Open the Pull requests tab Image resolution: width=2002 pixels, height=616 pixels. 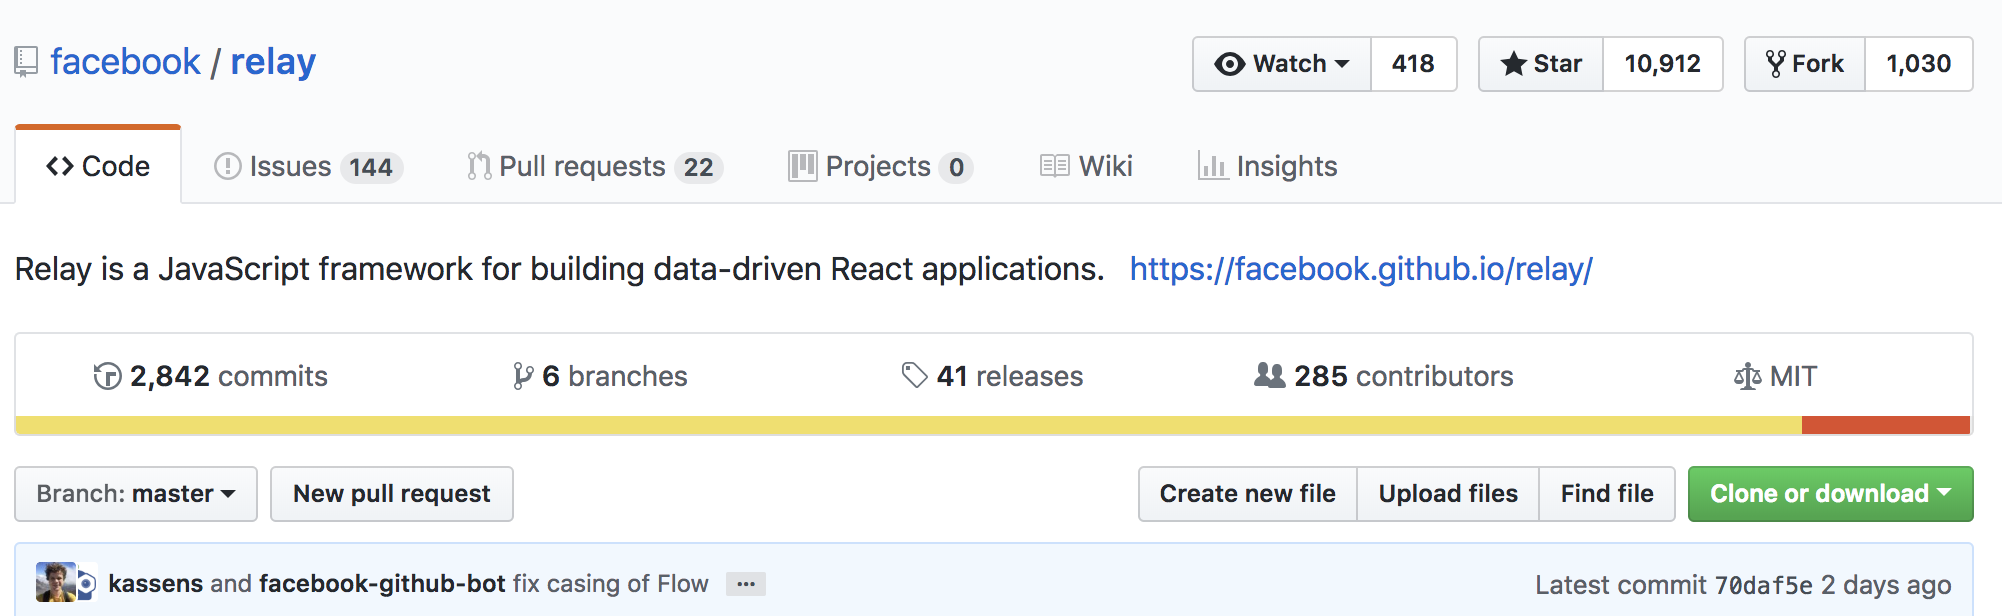[595, 166]
